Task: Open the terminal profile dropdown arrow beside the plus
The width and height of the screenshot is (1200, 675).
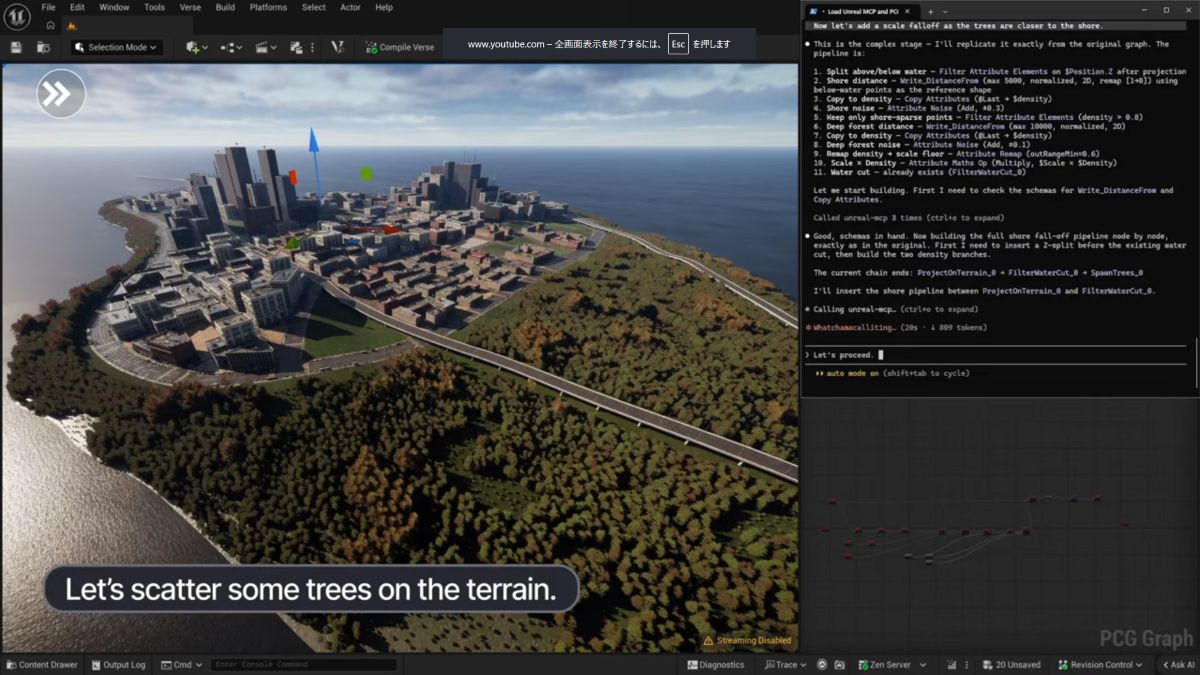Action: pyautogui.click(x=945, y=11)
